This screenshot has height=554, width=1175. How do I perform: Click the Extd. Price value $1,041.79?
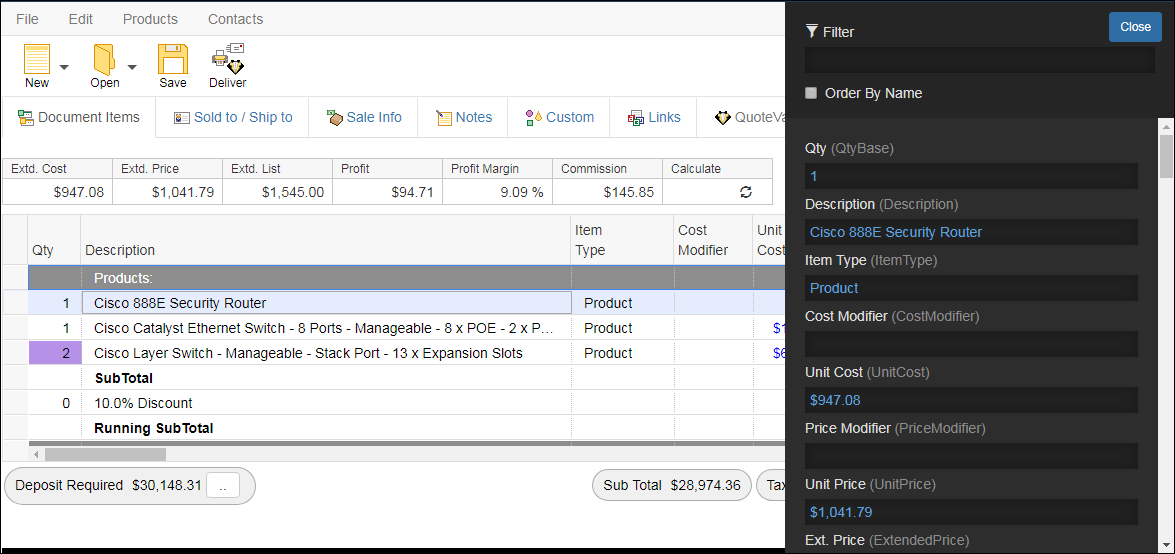pos(168,193)
